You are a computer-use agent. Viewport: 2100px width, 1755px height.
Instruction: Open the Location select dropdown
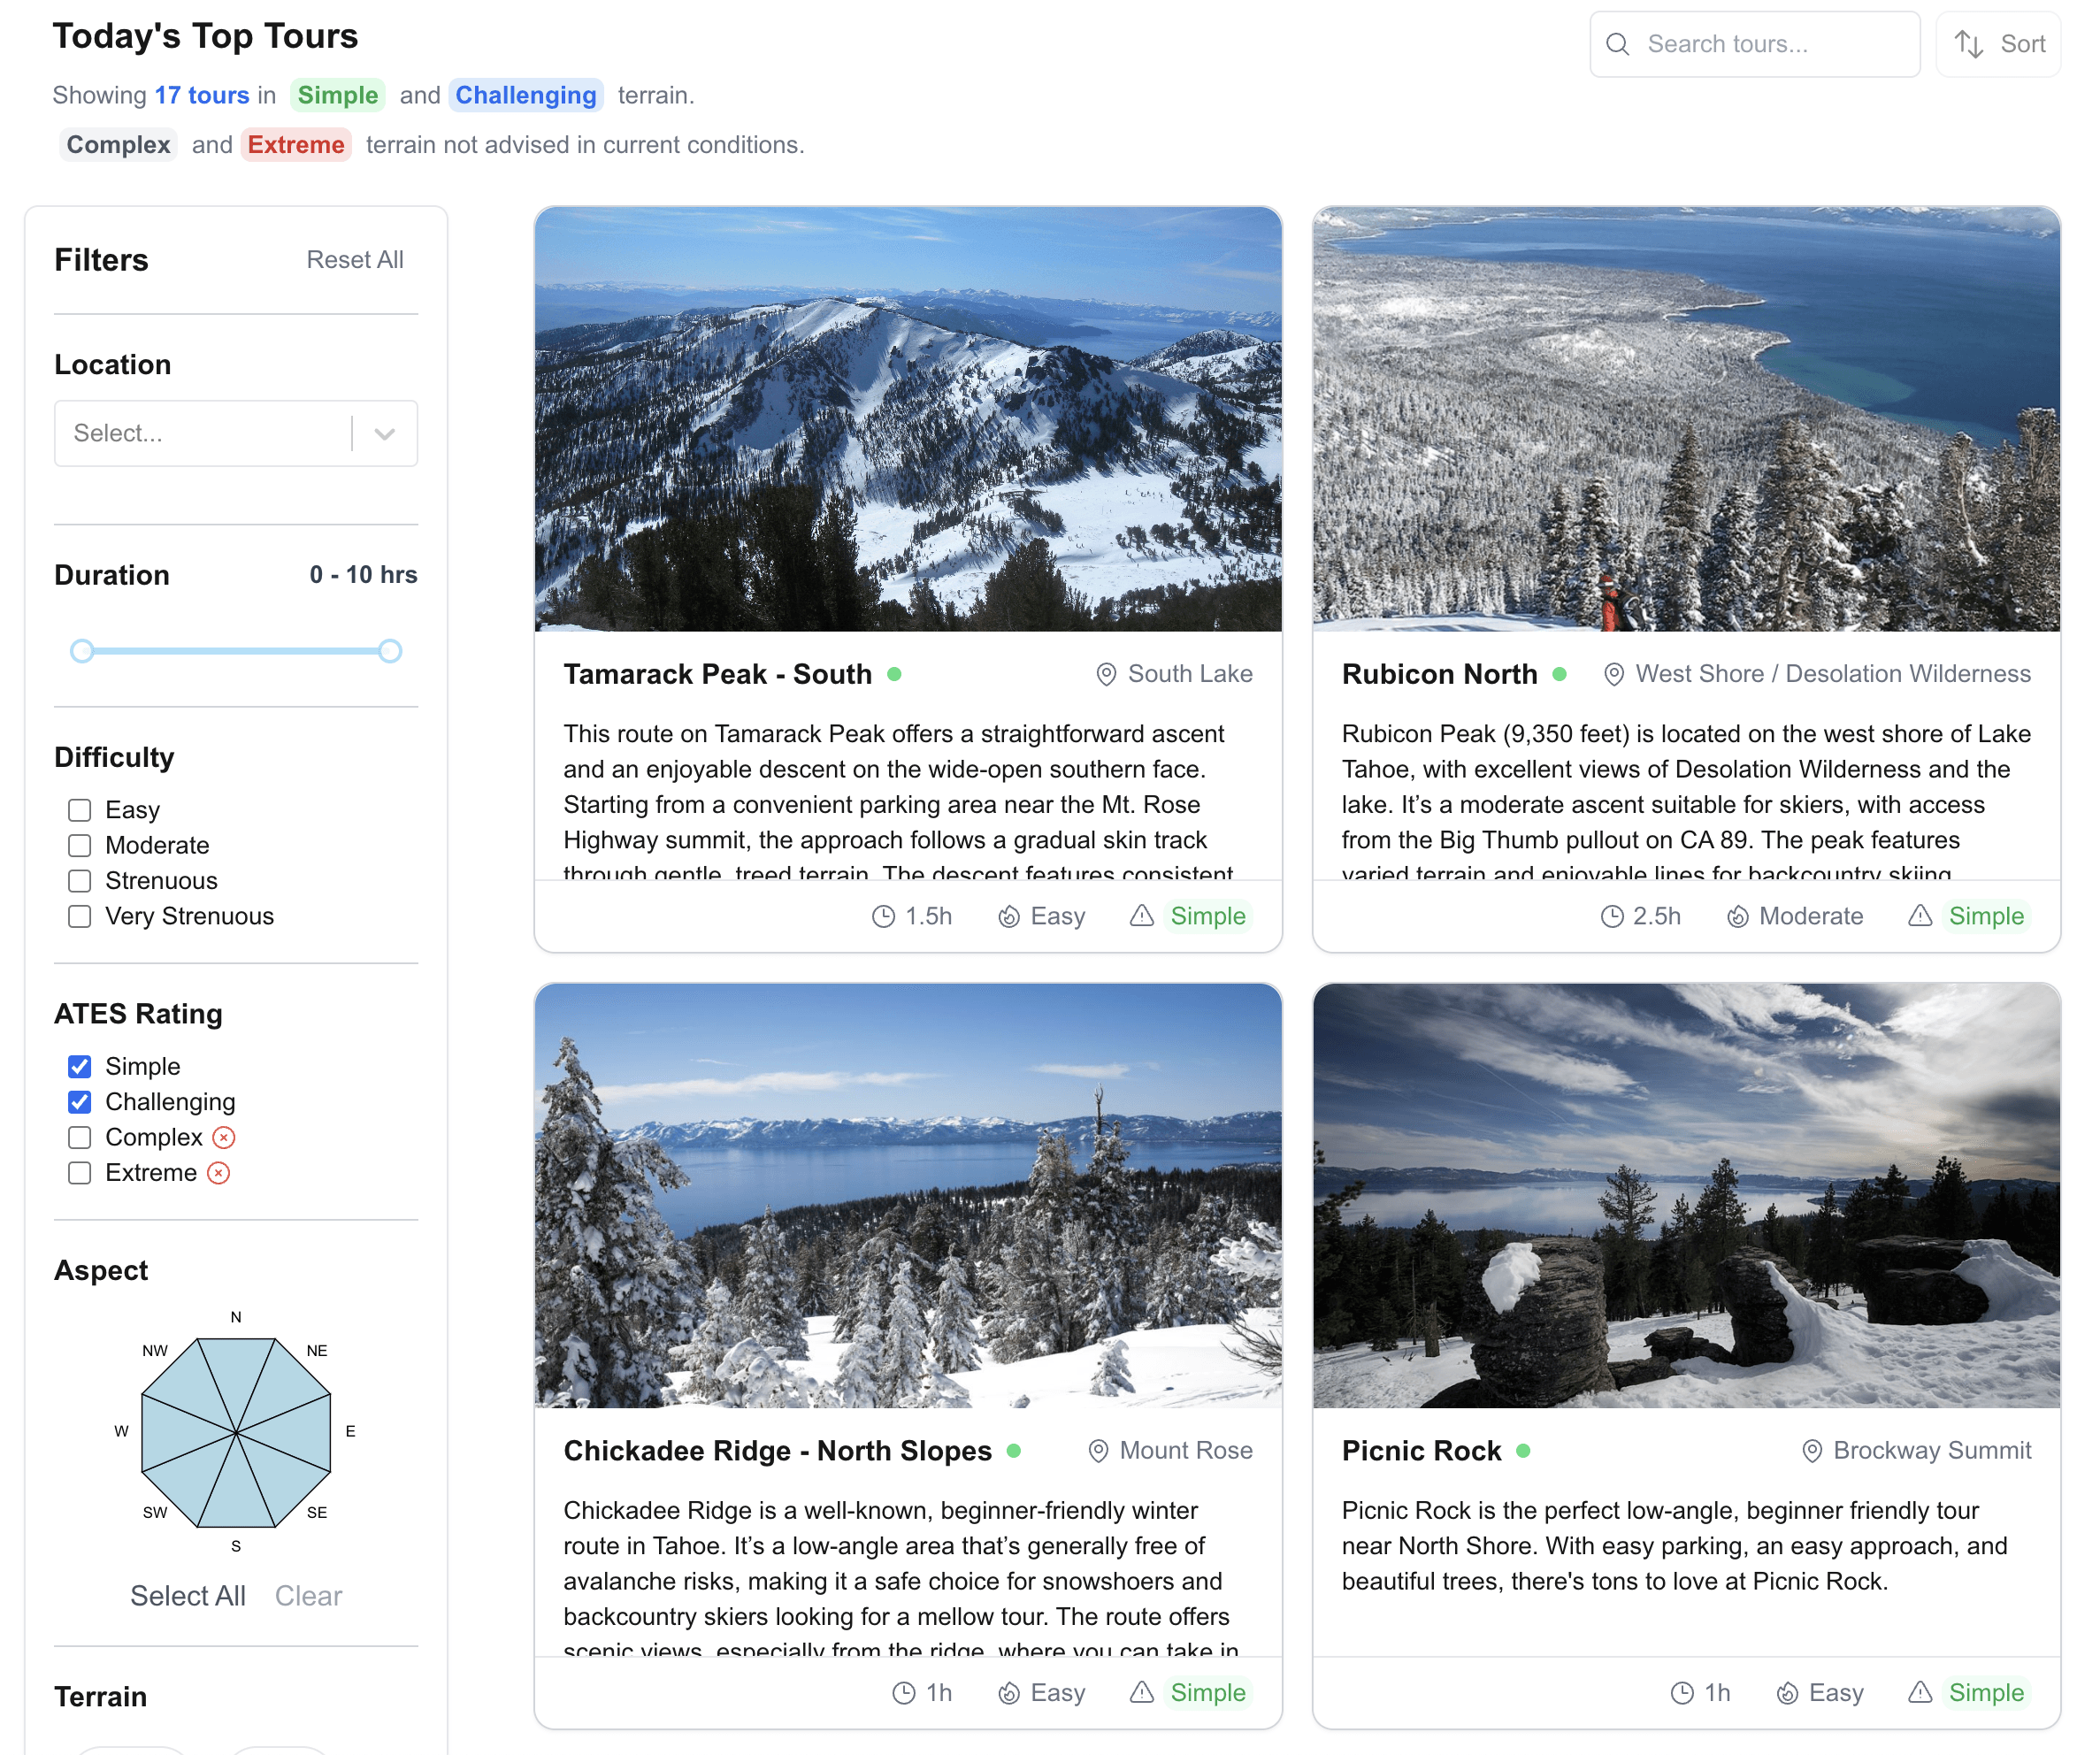click(x=237, y=433)
